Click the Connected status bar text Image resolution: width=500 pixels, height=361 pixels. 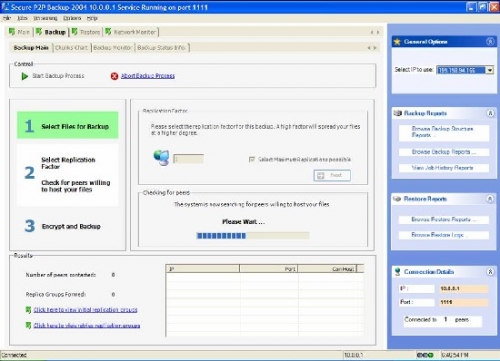pyautogui.click(x=14, y=355)
